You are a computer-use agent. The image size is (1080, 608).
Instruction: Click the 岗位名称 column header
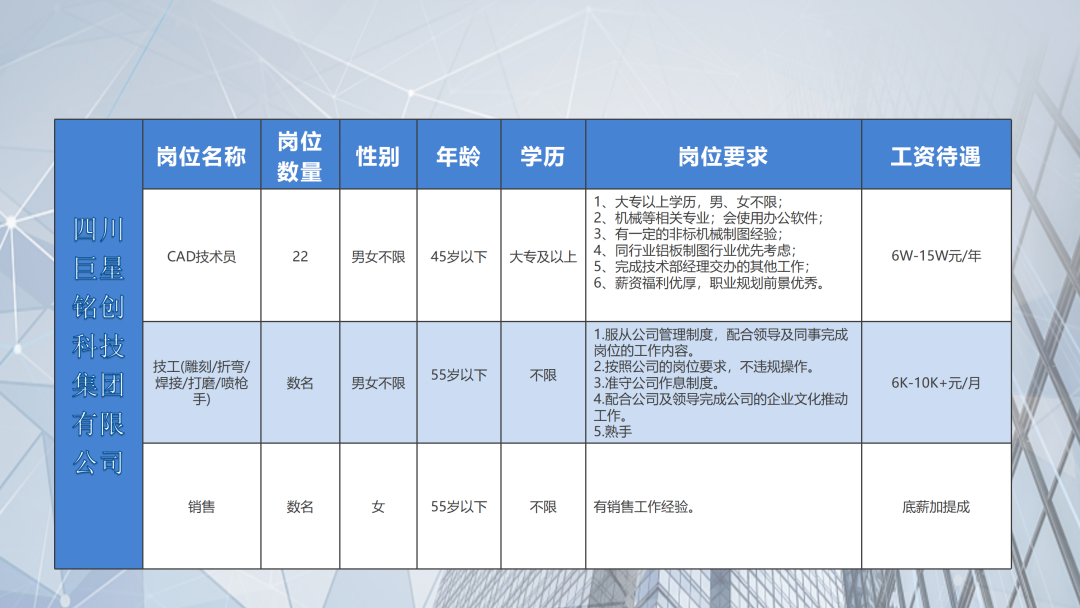[201, 156]
